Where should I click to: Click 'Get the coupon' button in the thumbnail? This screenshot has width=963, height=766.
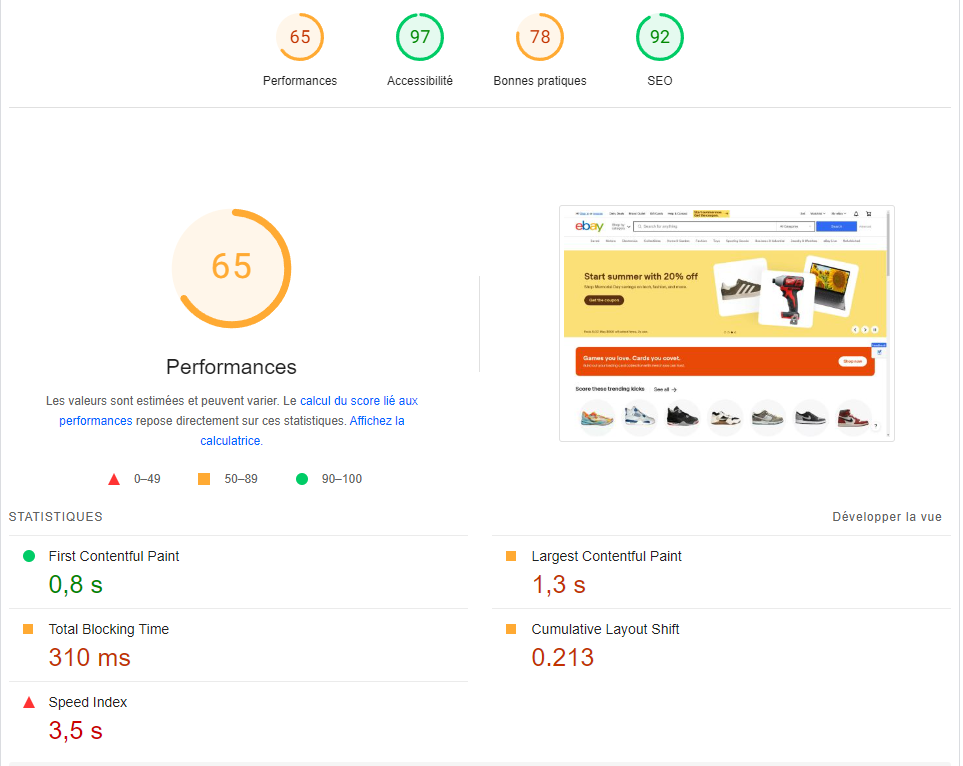tap(604, 300)
